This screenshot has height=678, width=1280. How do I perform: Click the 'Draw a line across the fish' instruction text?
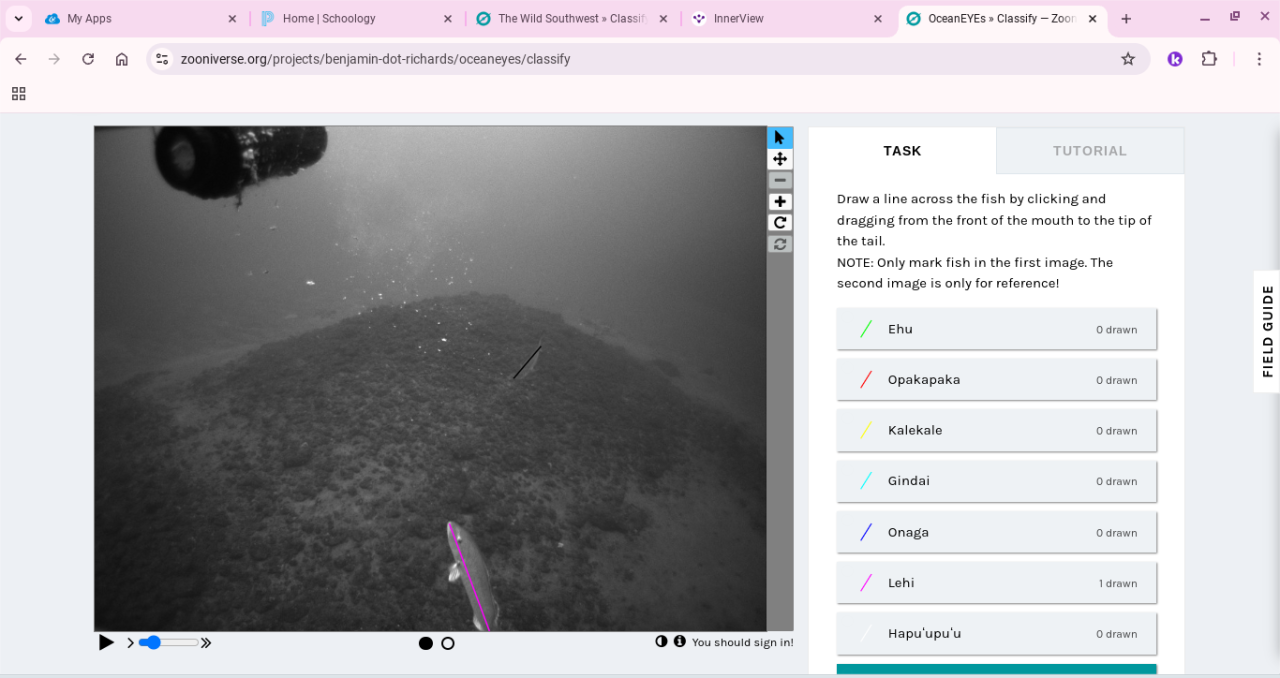pos(995,220)
